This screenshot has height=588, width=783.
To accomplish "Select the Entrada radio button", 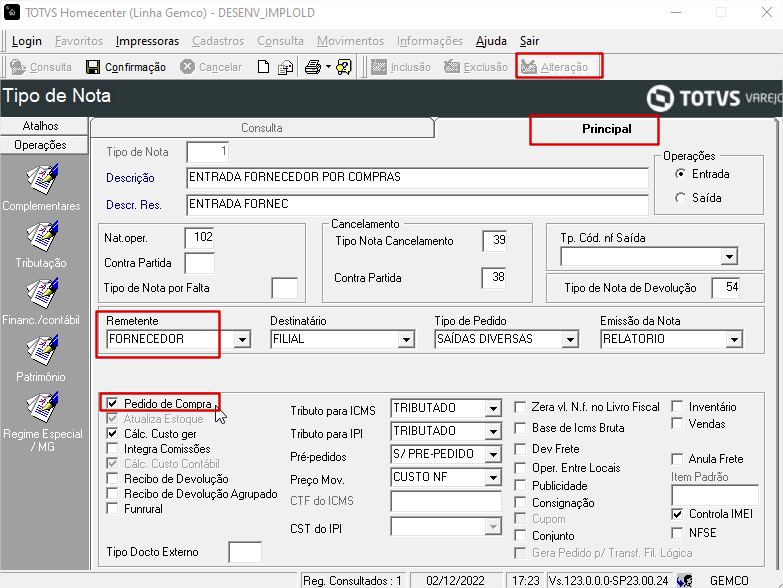I will [x=680, y=174].
